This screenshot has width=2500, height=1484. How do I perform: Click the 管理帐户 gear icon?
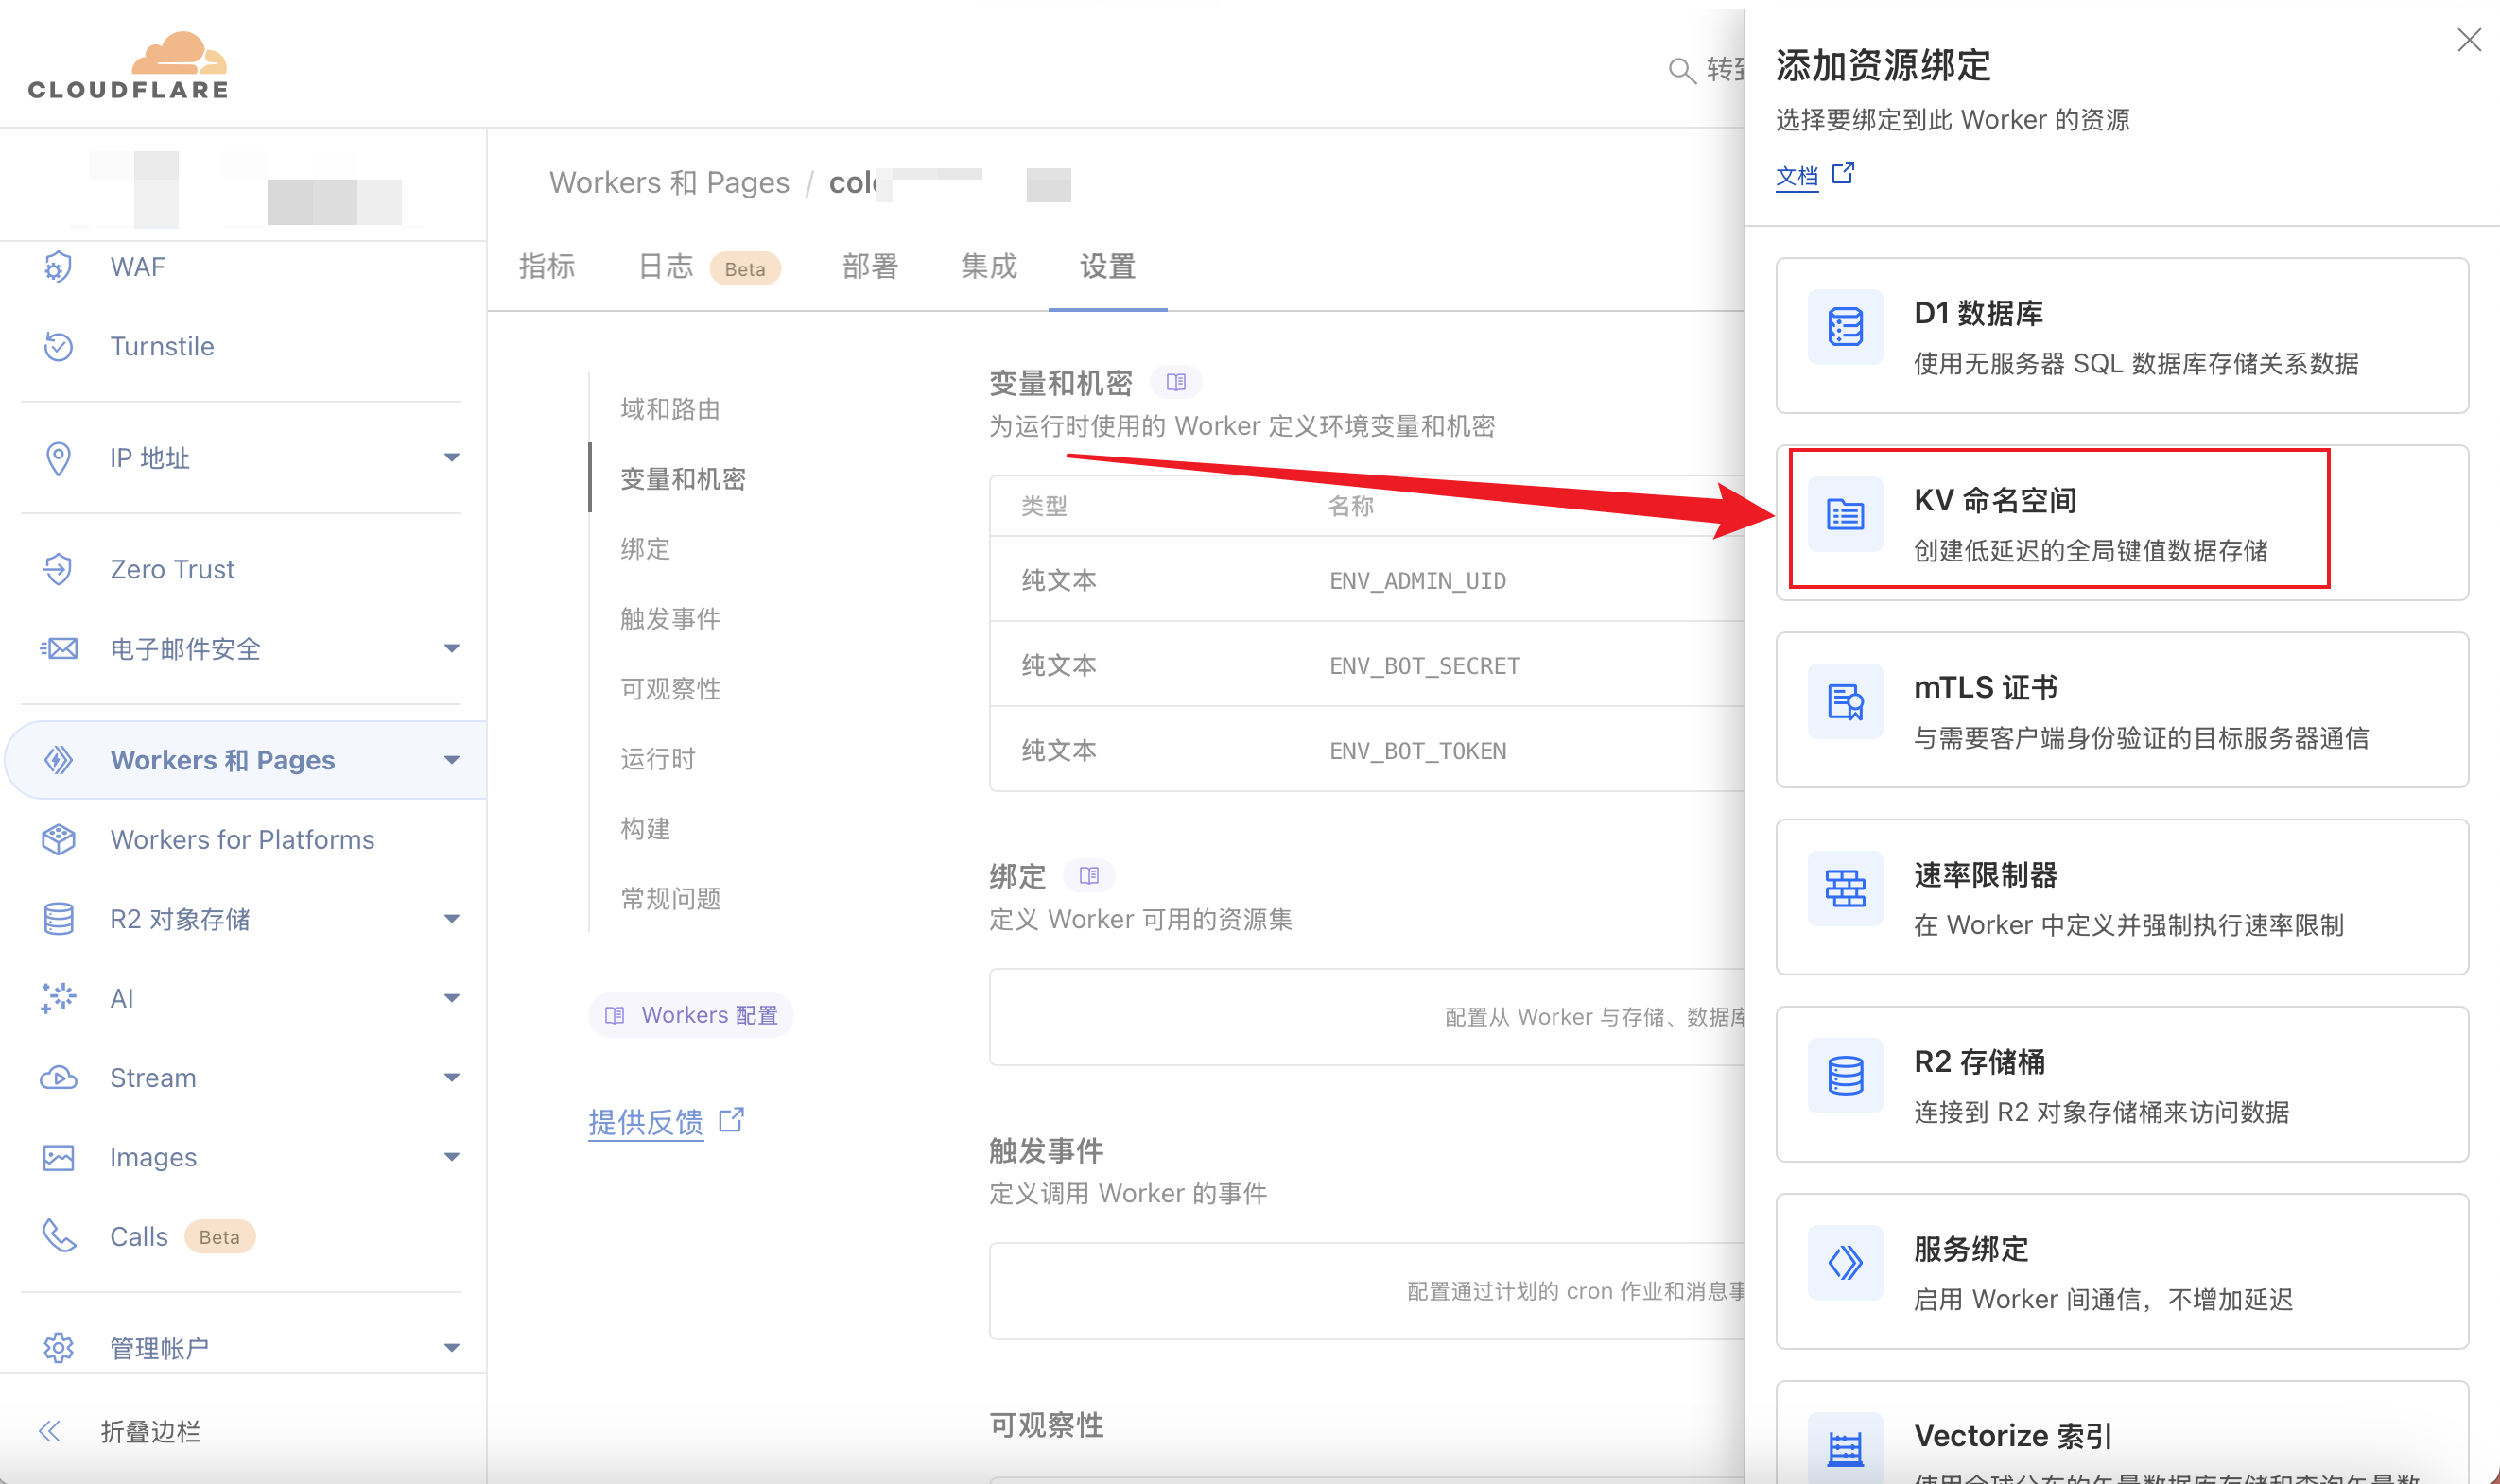coord(58,1348)
